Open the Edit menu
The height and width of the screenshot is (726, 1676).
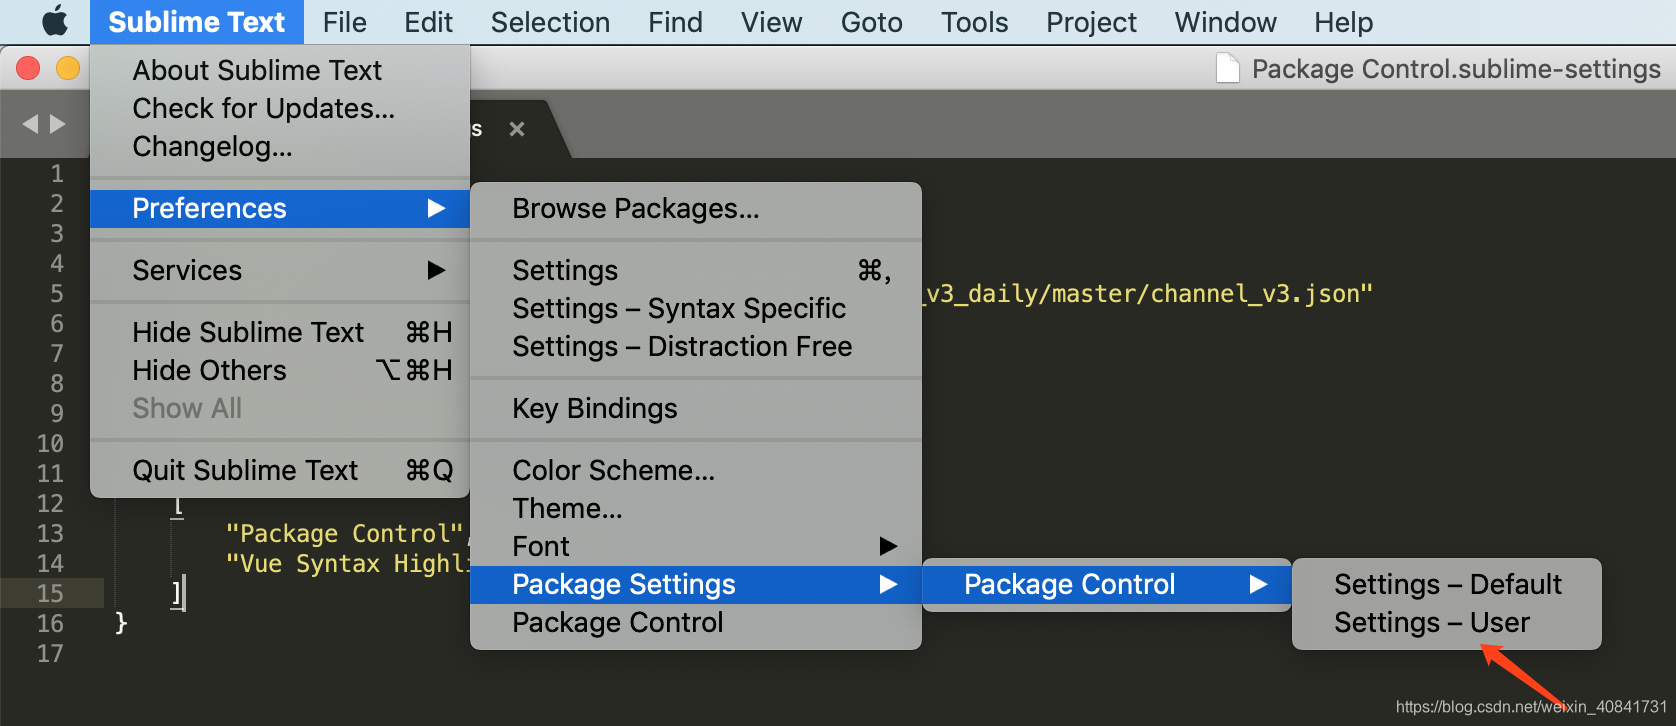click(428, 22)
